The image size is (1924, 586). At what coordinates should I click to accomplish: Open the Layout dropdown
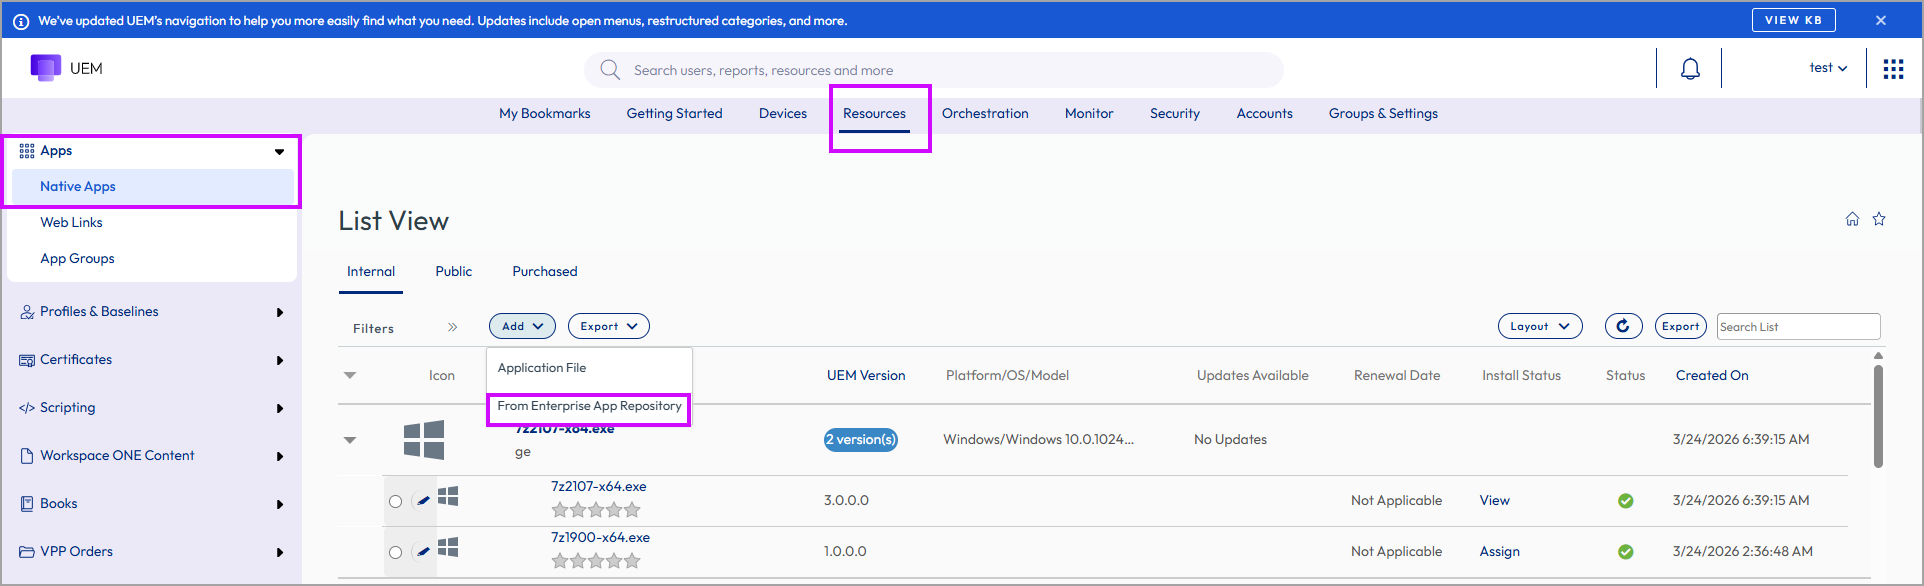(x=1540, y=326)
